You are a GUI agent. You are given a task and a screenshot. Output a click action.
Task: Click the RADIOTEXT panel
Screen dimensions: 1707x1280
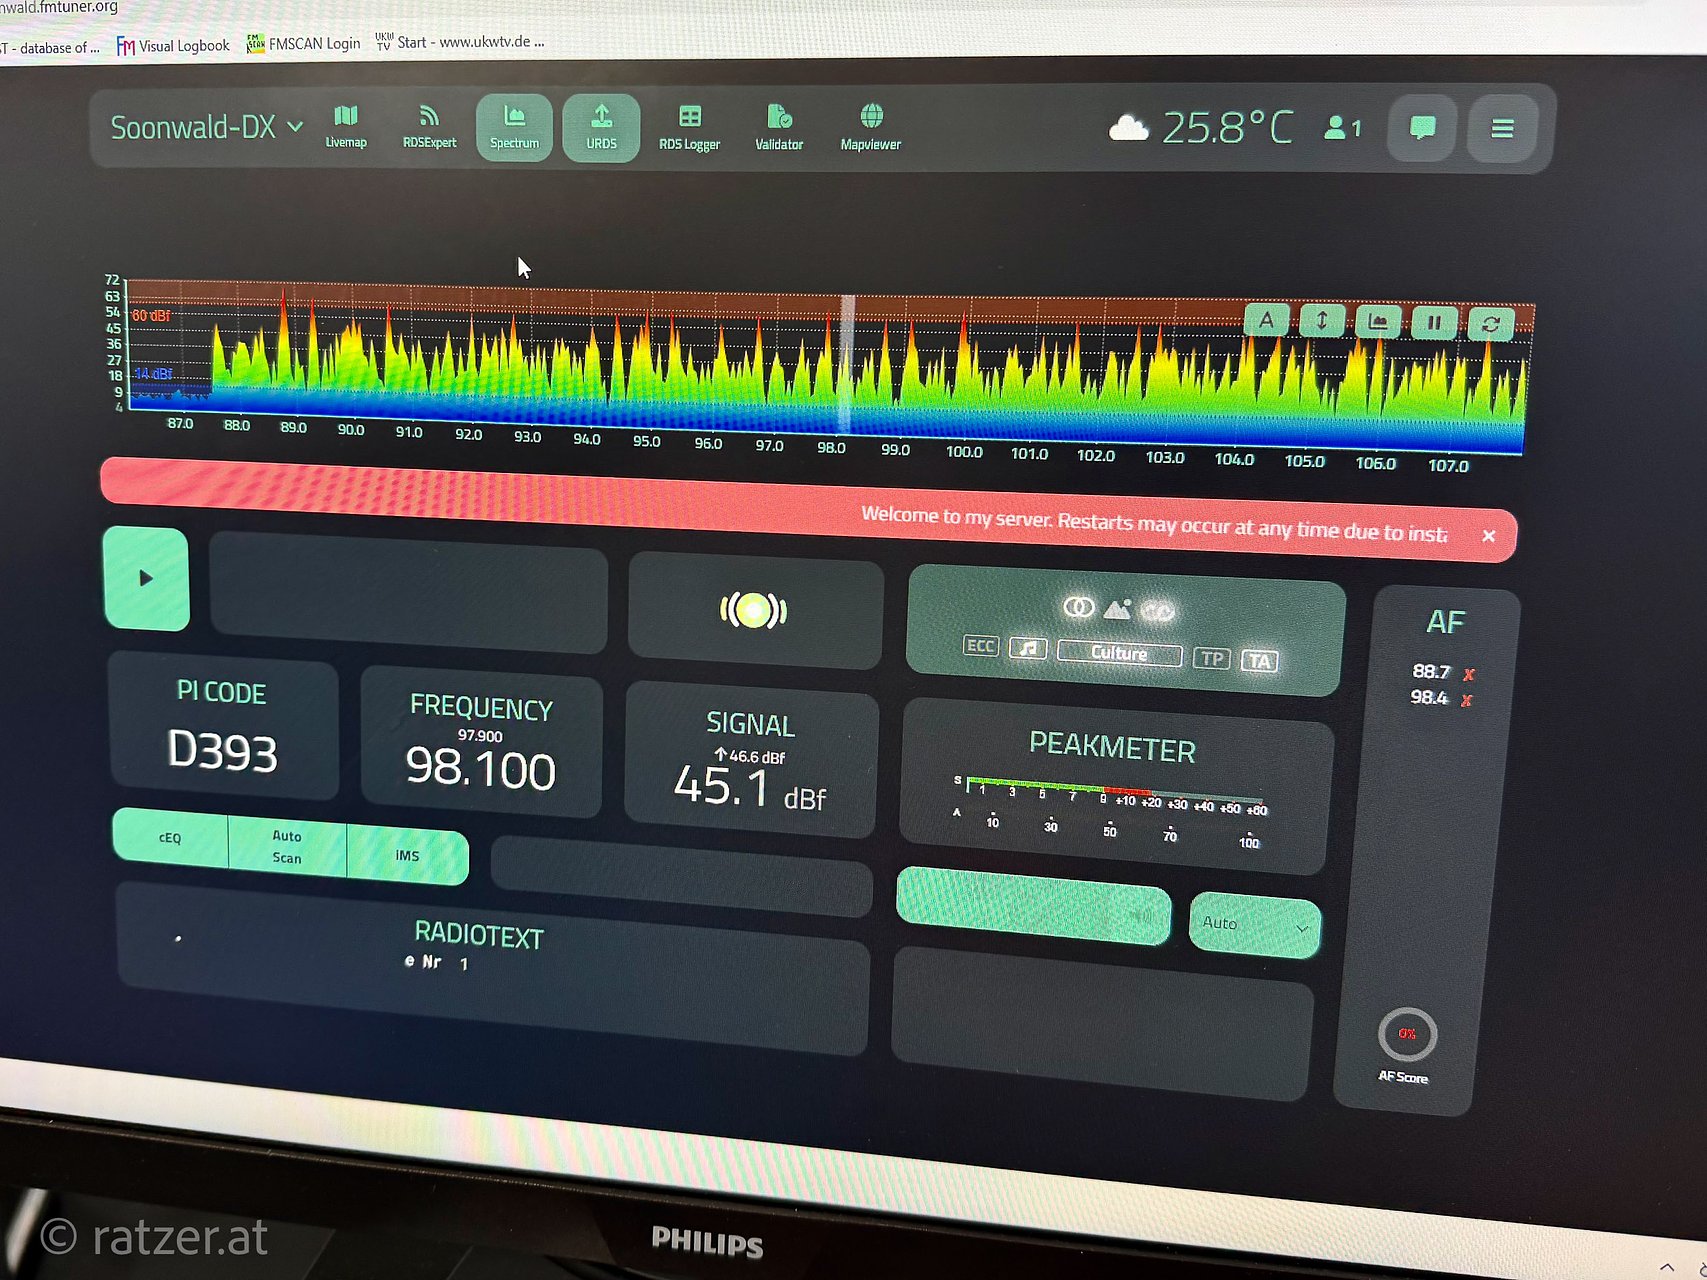point(492,968)
